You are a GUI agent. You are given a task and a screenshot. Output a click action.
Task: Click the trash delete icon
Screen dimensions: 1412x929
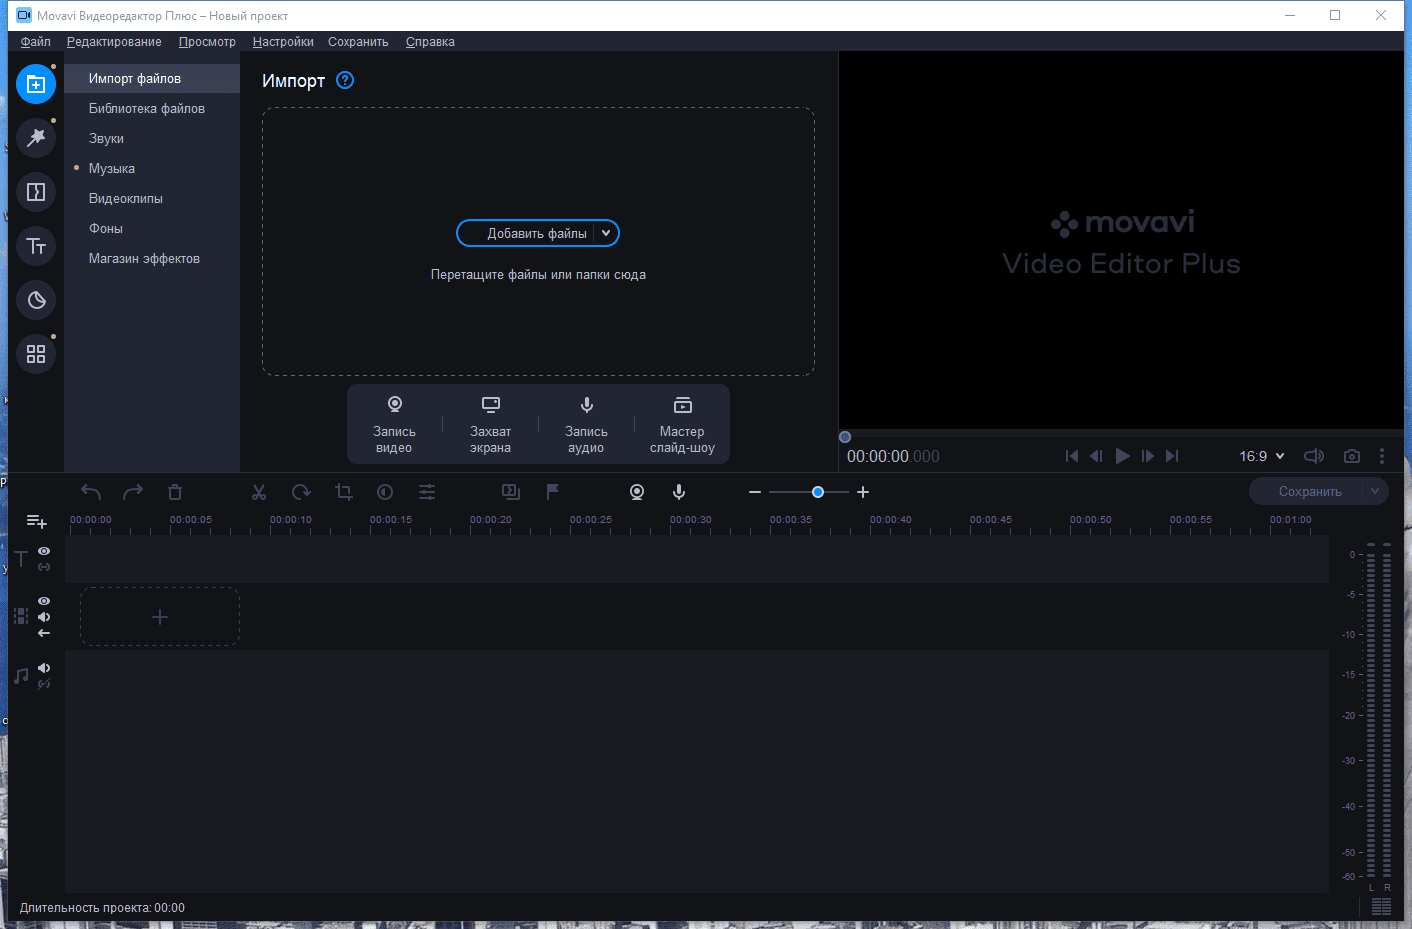click(x=175, y=492)
